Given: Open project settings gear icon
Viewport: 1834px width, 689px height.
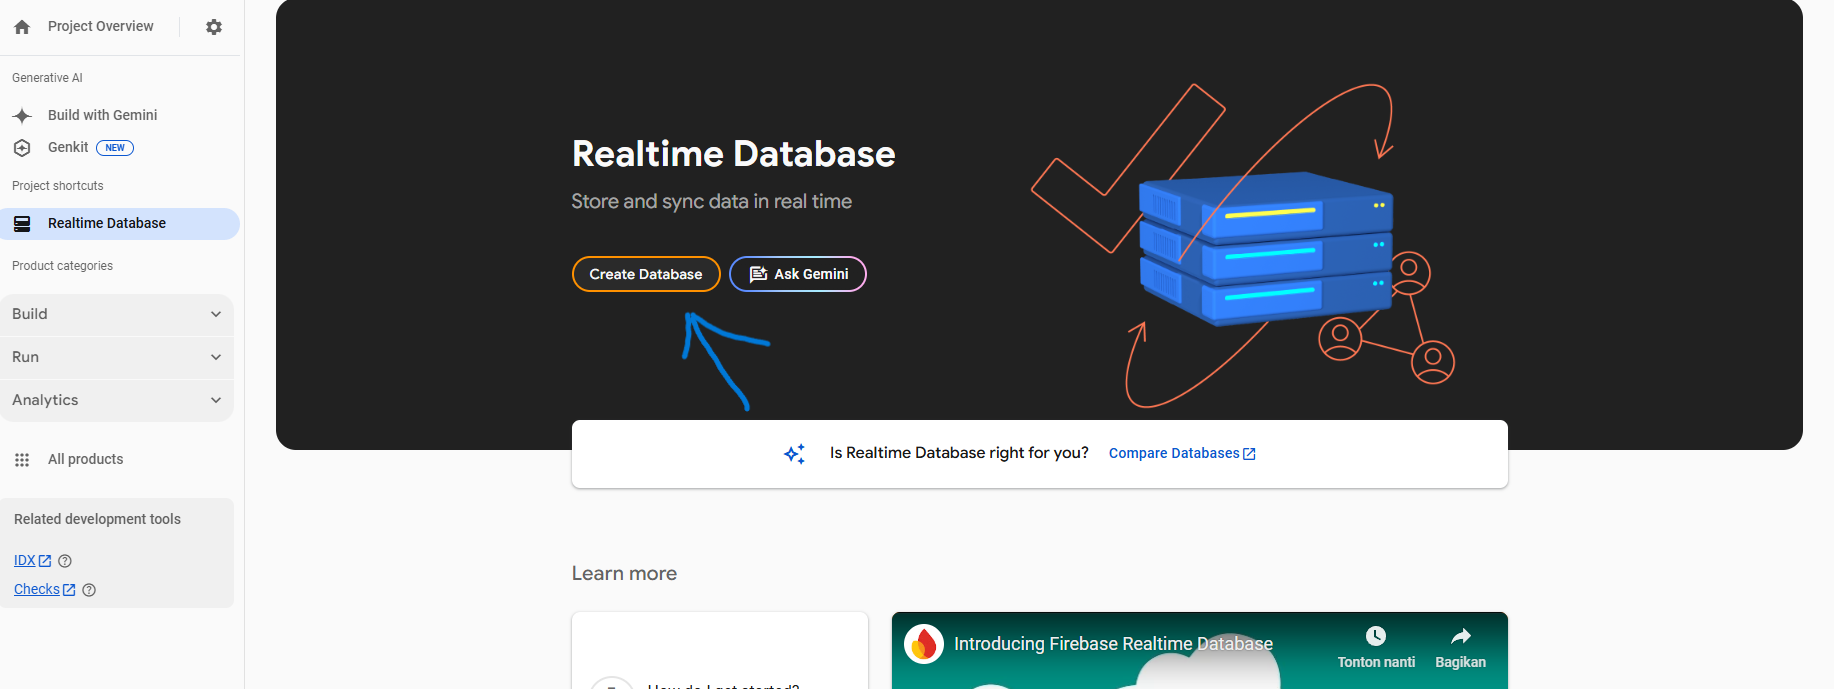Looking at the screenshot, I should (x=214, y=27).
